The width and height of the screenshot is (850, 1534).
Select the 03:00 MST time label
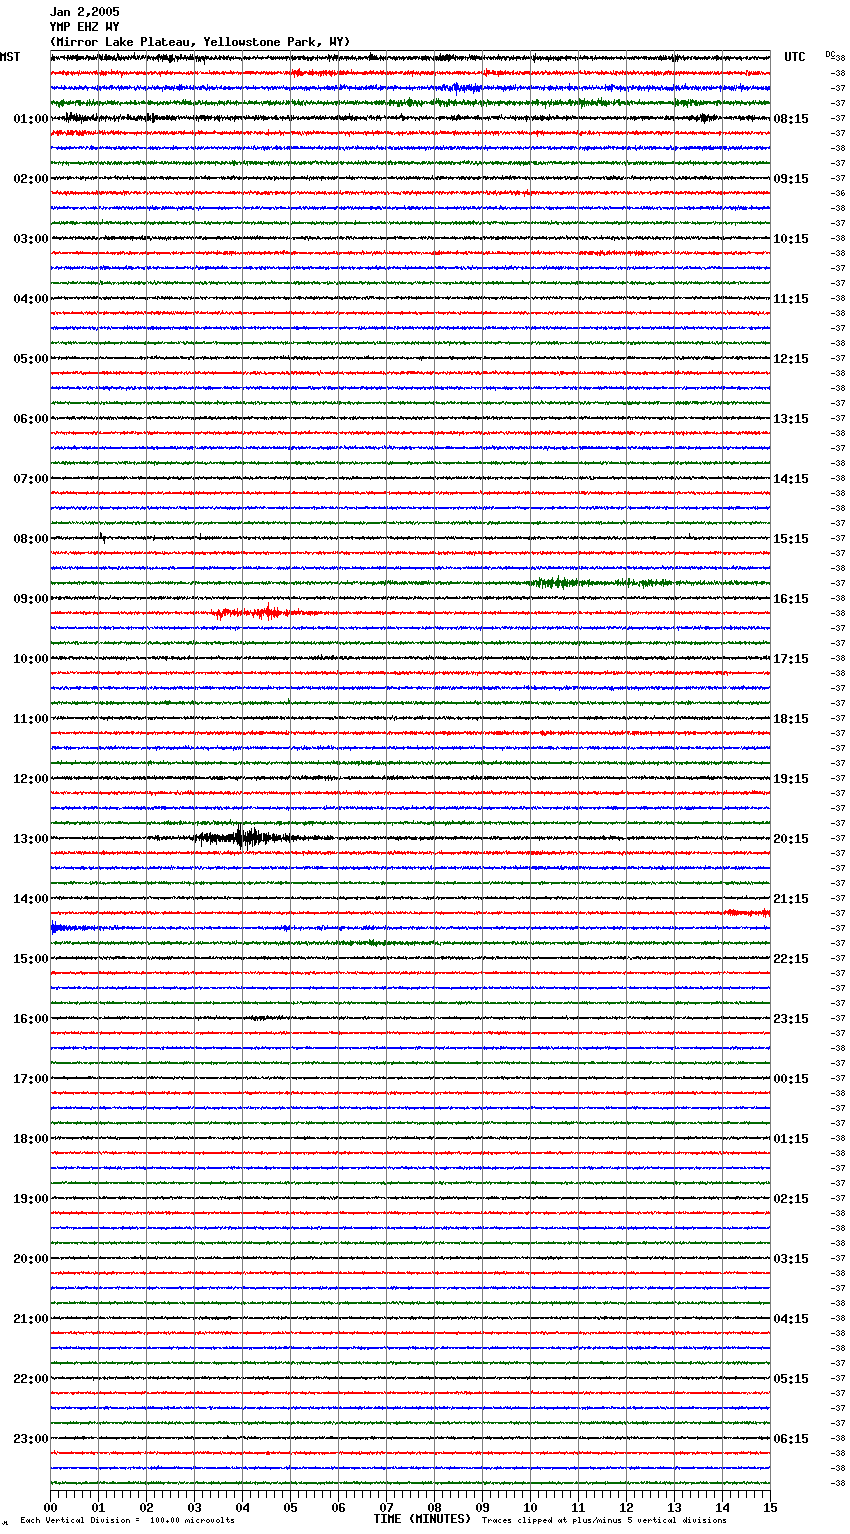[x=31, y=239]
